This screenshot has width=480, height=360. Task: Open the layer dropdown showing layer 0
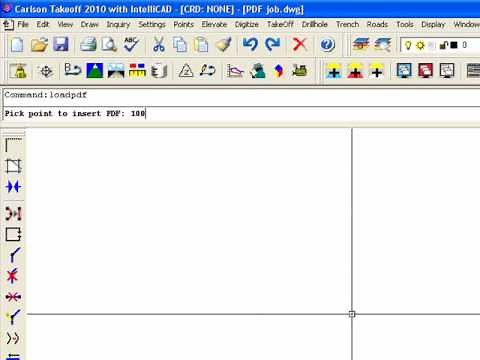(x=440, y=45)
